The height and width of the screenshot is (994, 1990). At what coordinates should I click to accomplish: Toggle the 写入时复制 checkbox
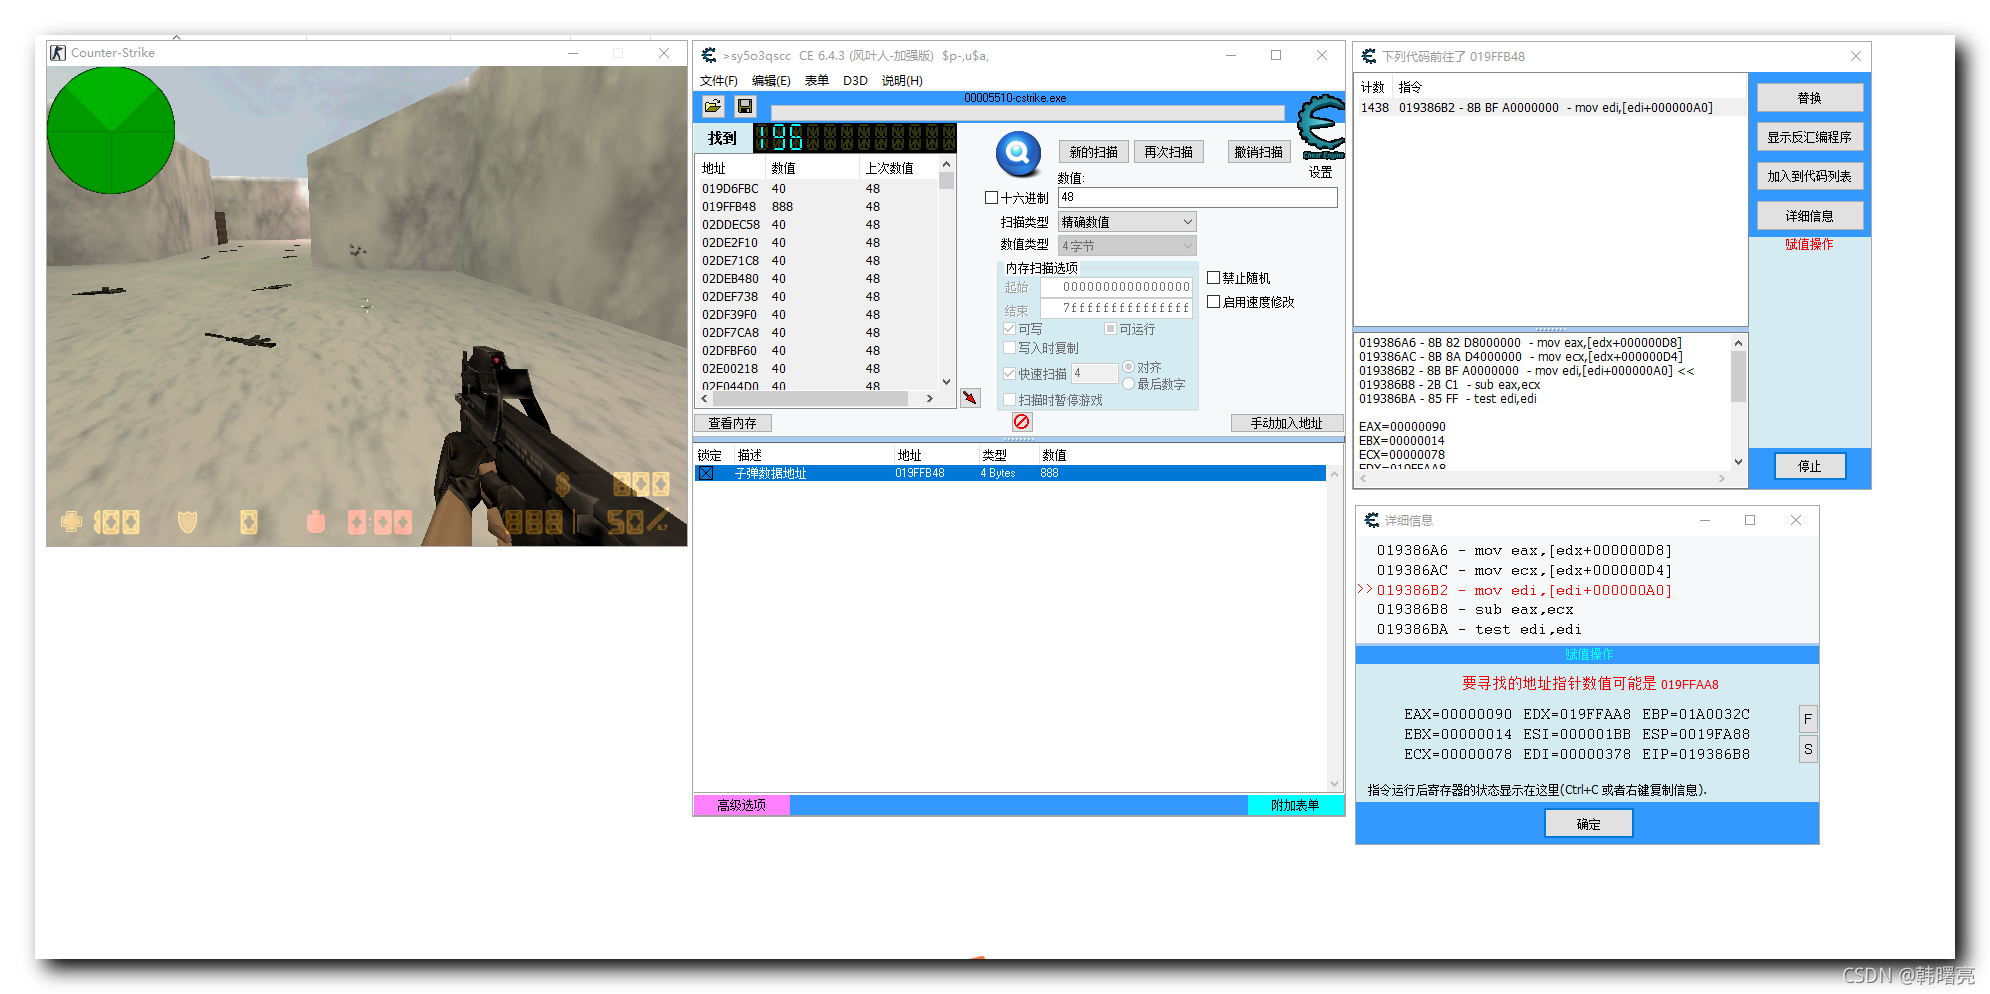click(x=1010, y=348)
